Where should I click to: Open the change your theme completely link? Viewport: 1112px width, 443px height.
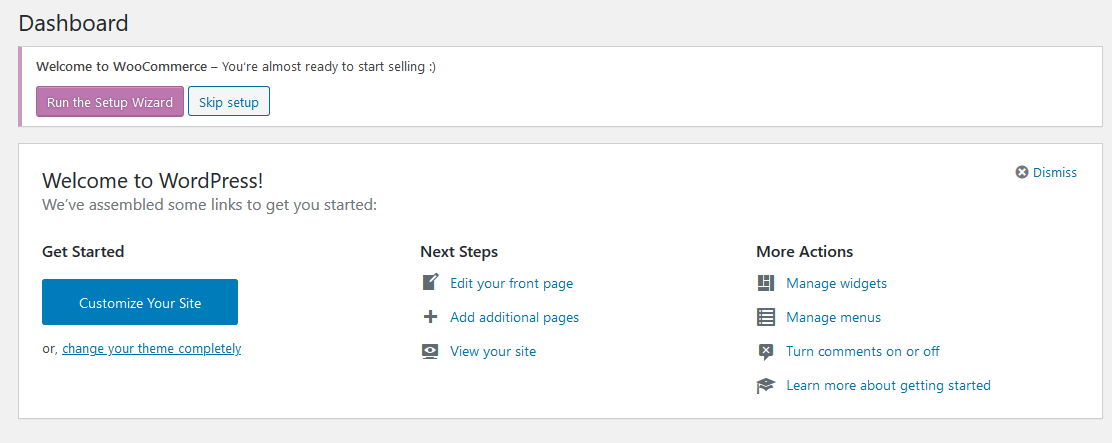pyautogui.click(x=152, y=349)
